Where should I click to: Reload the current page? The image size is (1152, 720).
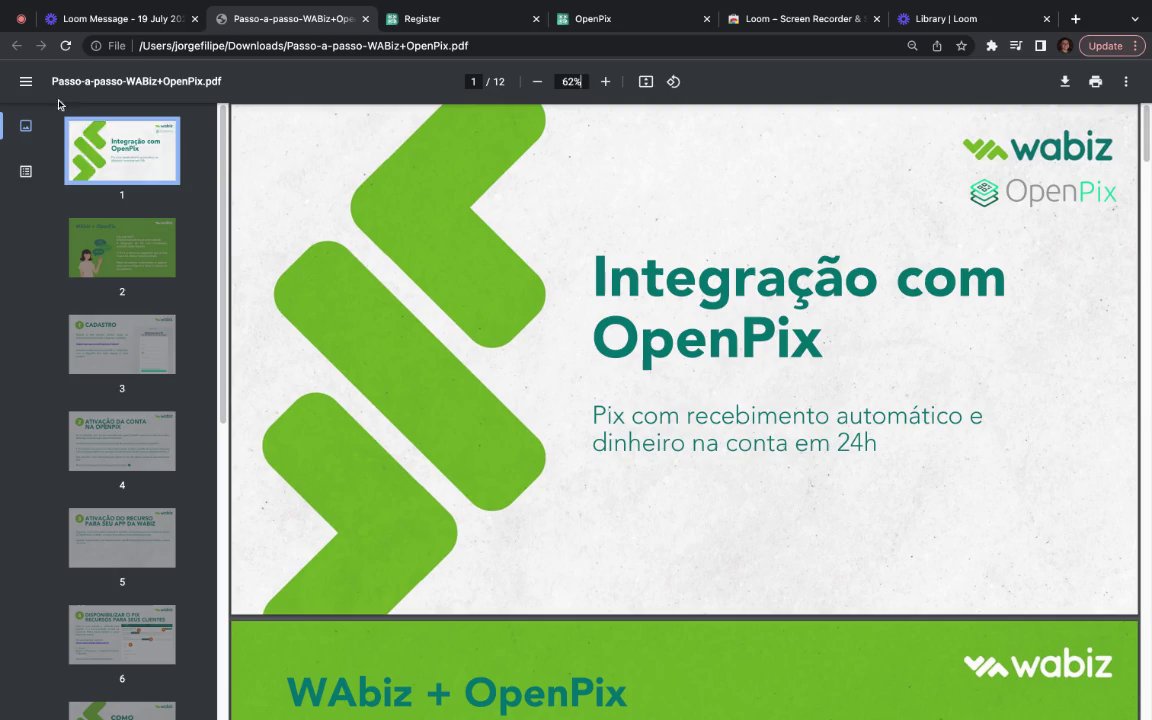(x=65, y=46)
